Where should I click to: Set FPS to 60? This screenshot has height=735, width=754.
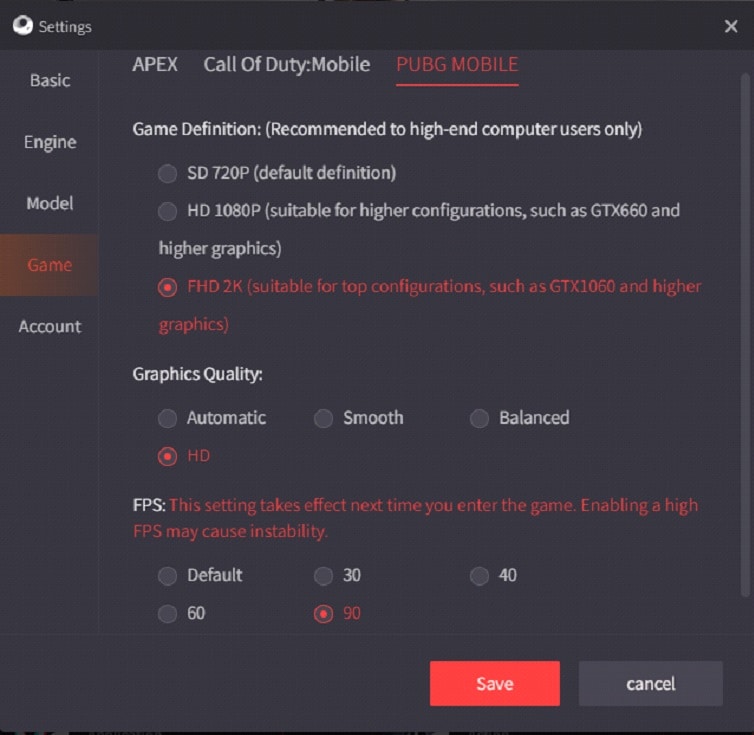point(167,613)
